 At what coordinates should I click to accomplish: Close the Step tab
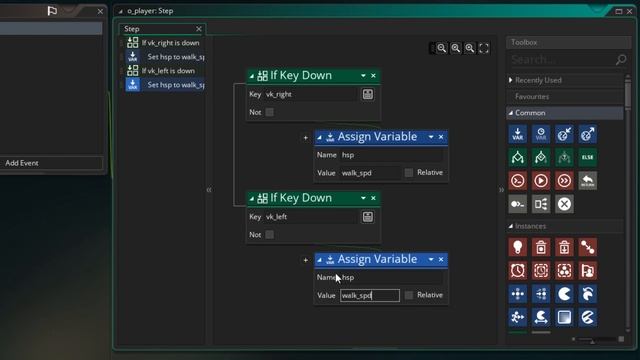[x=199, y=29]
